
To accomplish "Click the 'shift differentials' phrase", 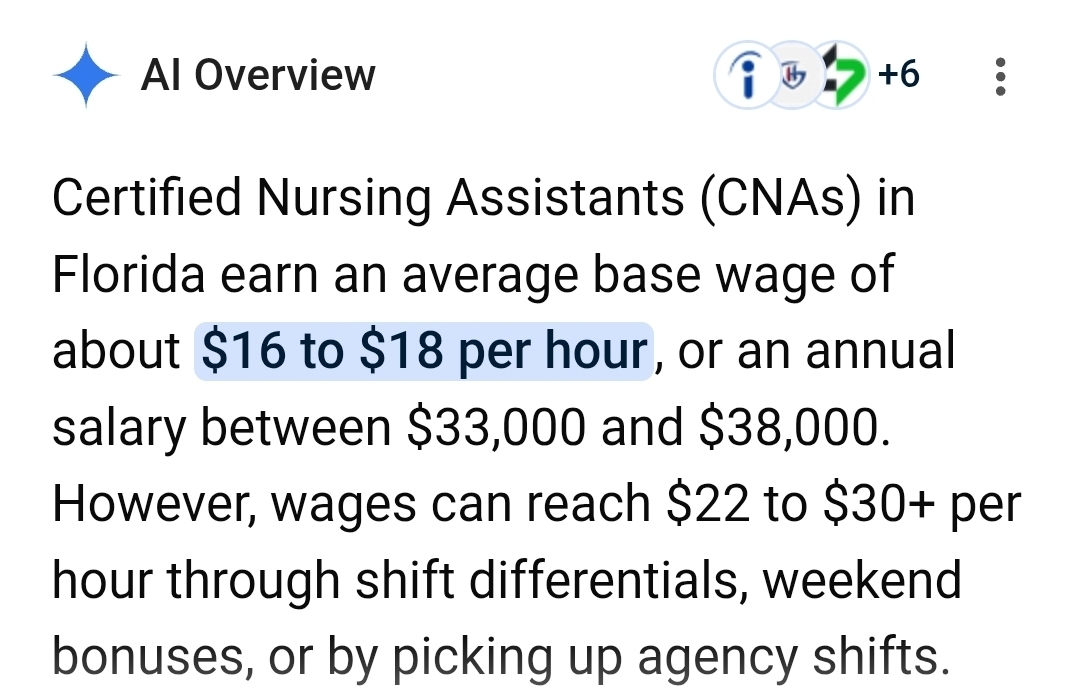I will point(551,580).
